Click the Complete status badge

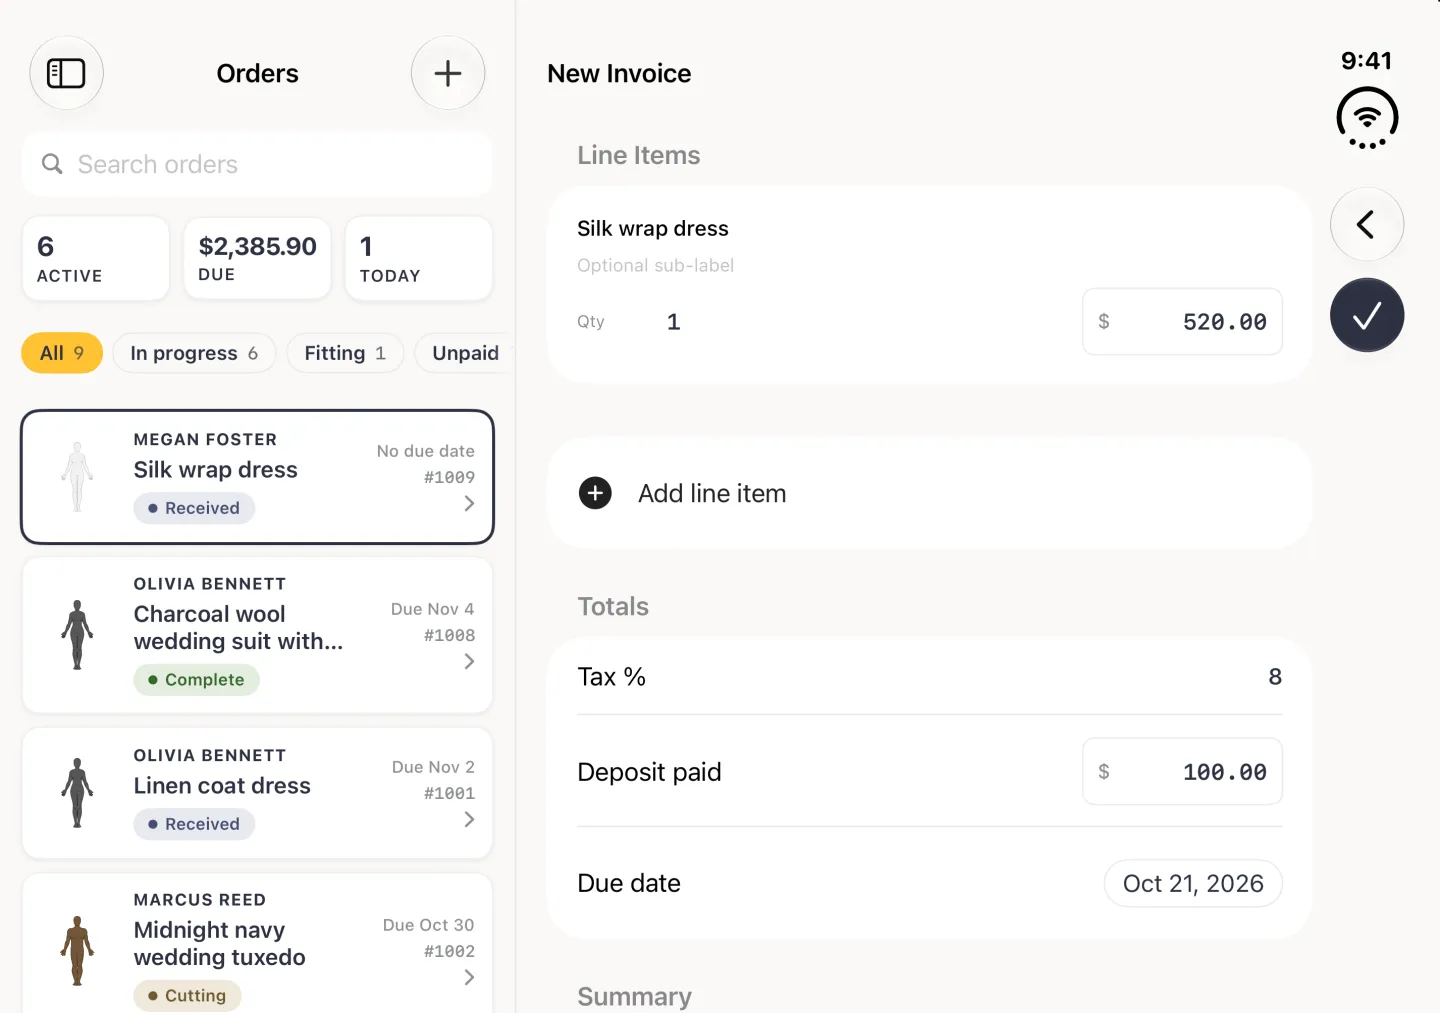pos(196,680)
